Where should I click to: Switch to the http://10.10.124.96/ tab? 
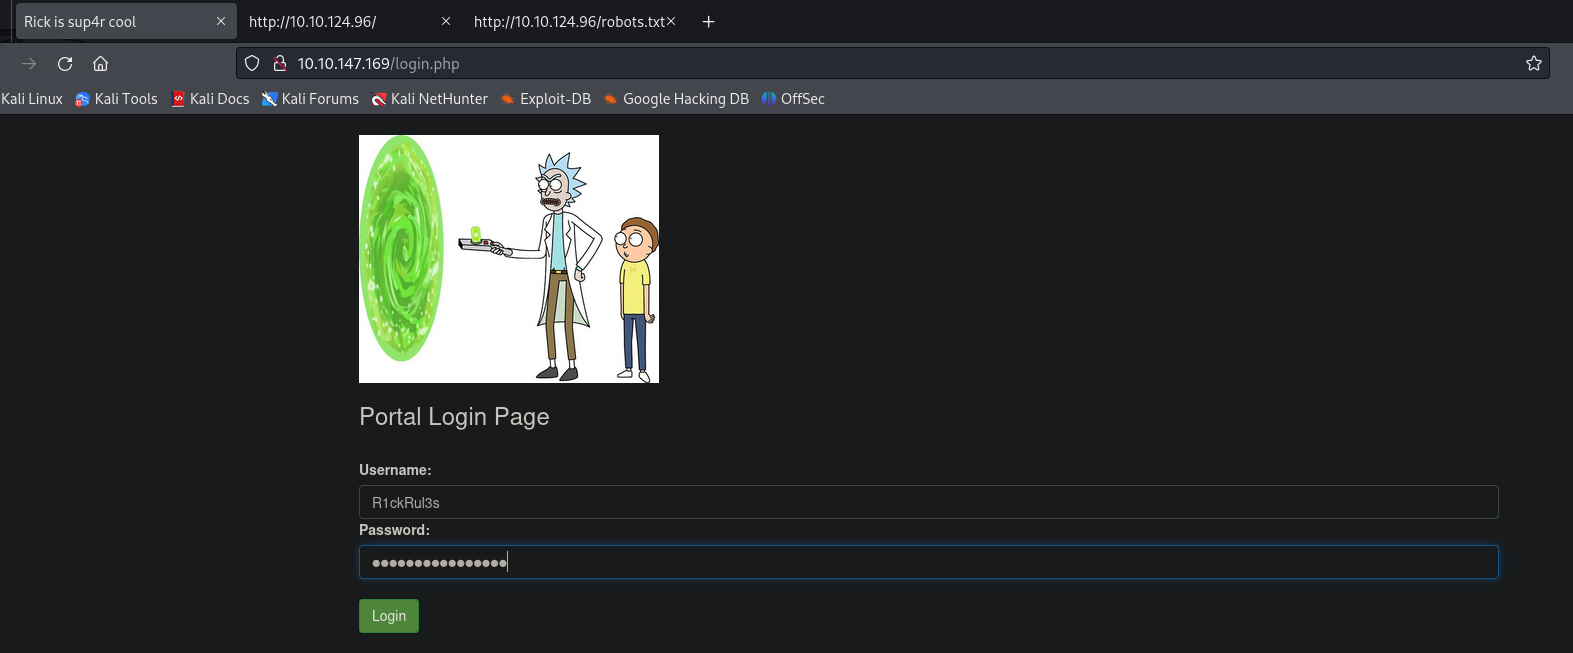330,22
